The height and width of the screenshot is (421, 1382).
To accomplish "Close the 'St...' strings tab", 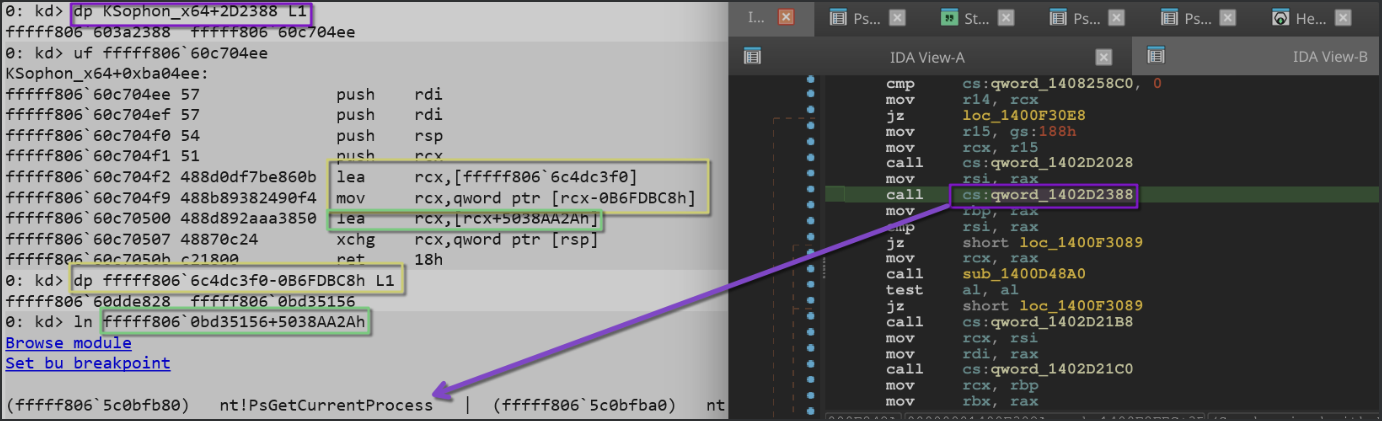I will 1007,17.
